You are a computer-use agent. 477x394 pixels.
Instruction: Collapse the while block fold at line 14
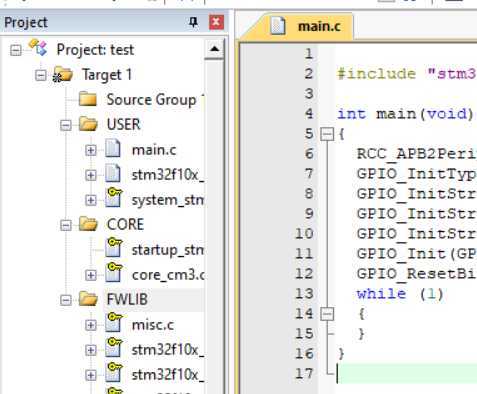[327, 314]
